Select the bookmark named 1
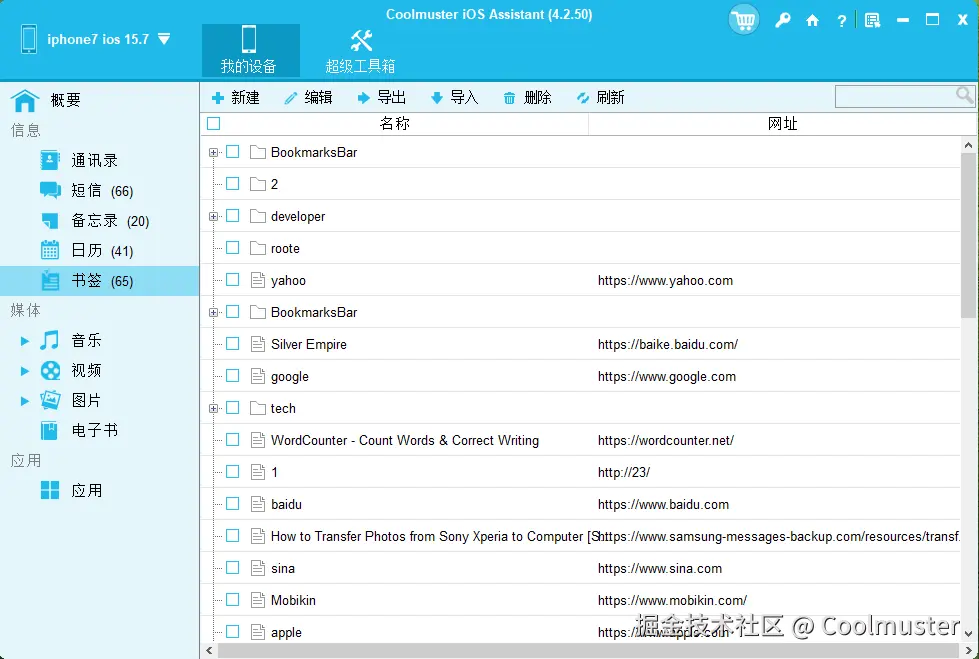This screenshot has width=979, height=659. pyautogui.click(x=580, y=472)
